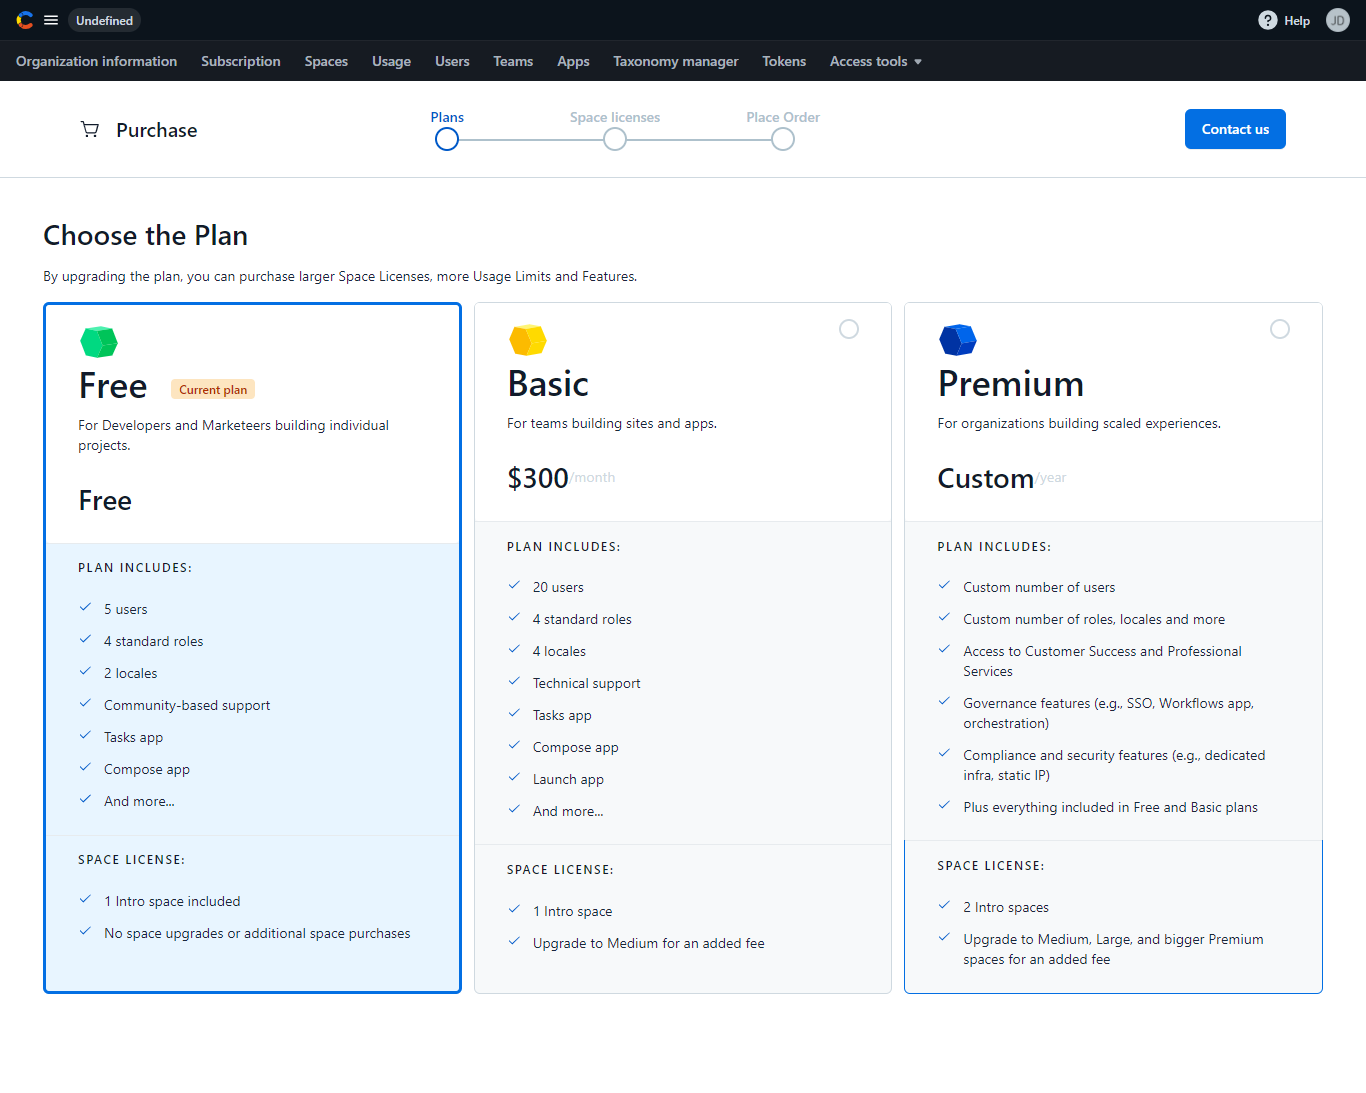This screenshot has width=1366, height=1093.
Task: Click the '20 users' feature line
Action: point(558,587)
